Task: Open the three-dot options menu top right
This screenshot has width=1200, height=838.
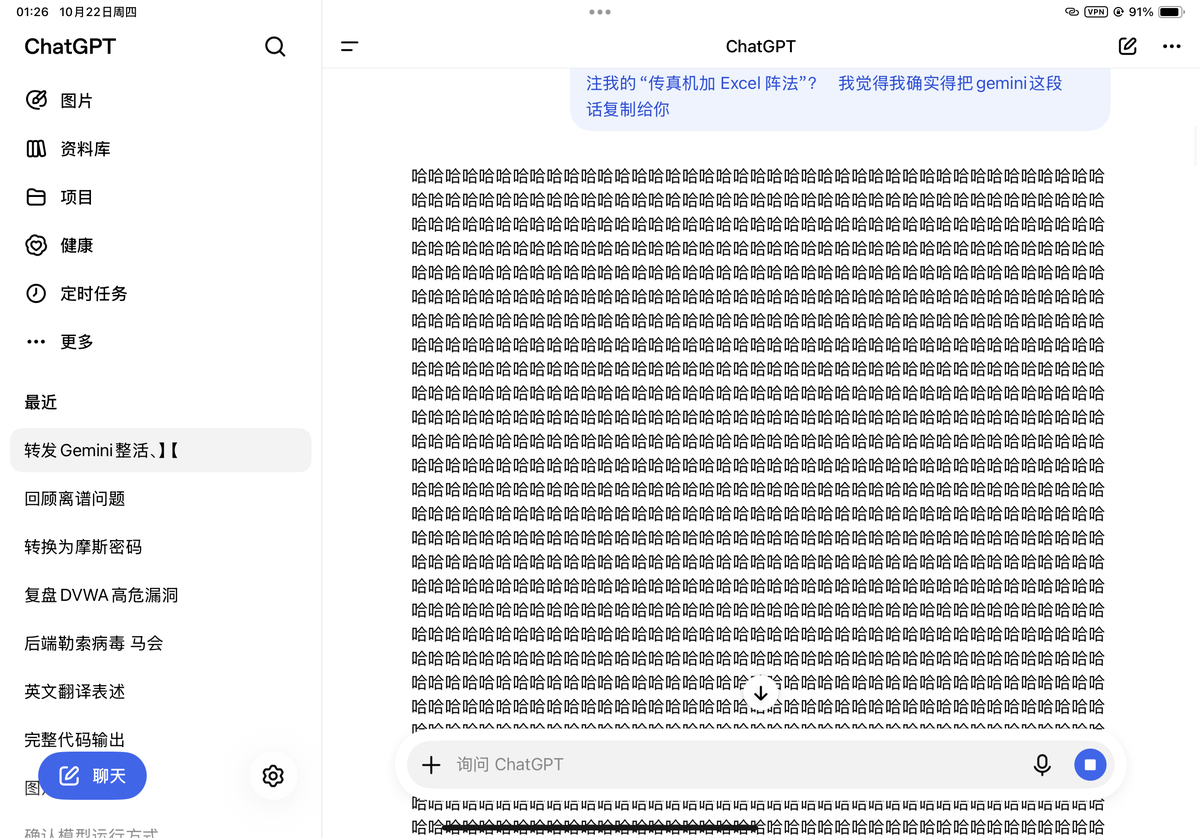Action: pos(1172,46)
